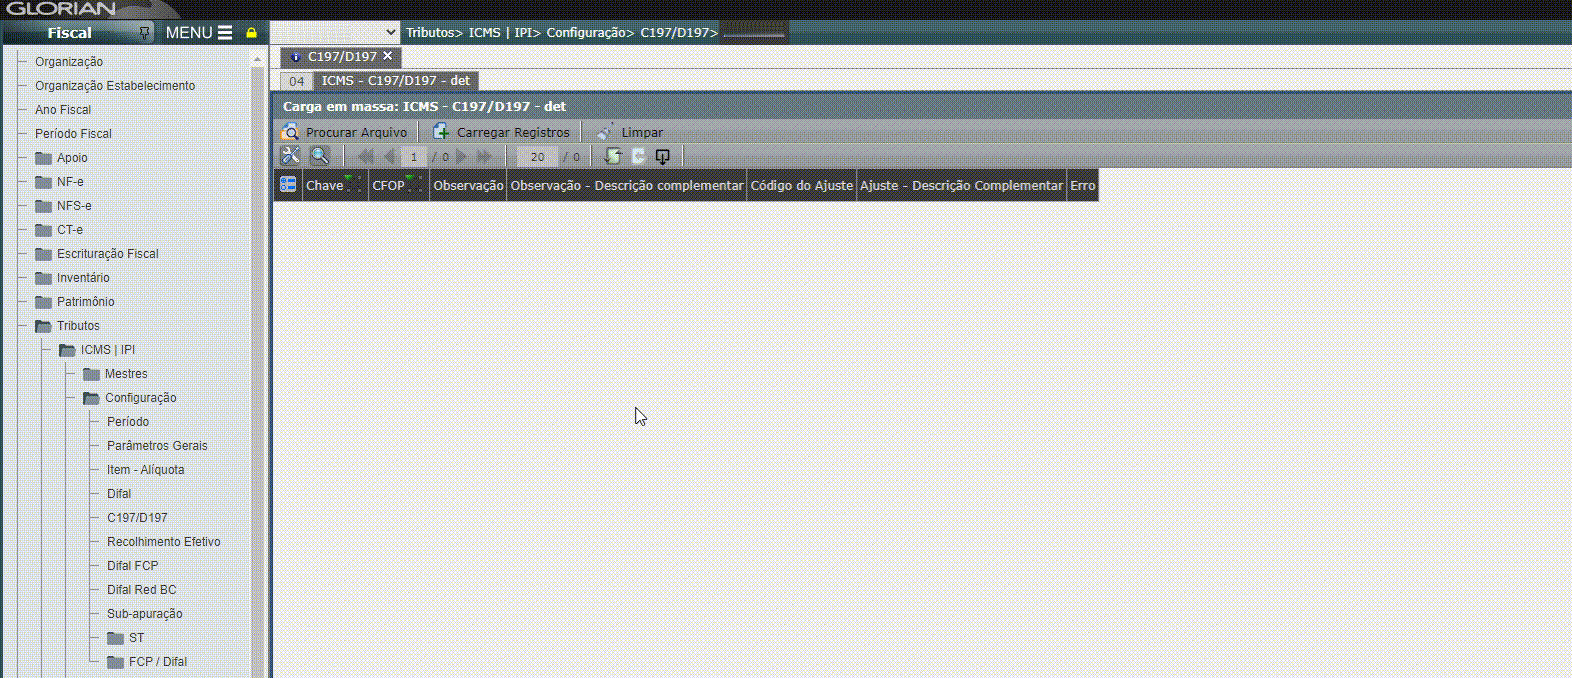This screenshot has height=678, width=1572.
Task: Select the ICMS - C197/D197 - det tab
Action: pyautogui.click(x=395, y=81)
